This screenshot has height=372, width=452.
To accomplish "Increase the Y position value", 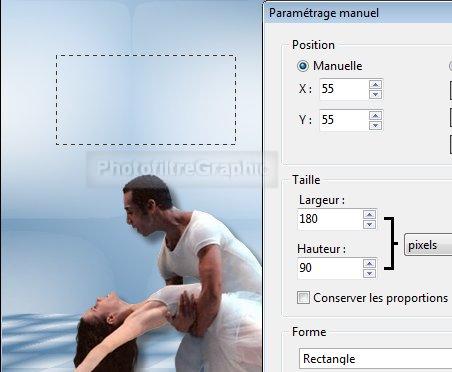I will (375, 116).
